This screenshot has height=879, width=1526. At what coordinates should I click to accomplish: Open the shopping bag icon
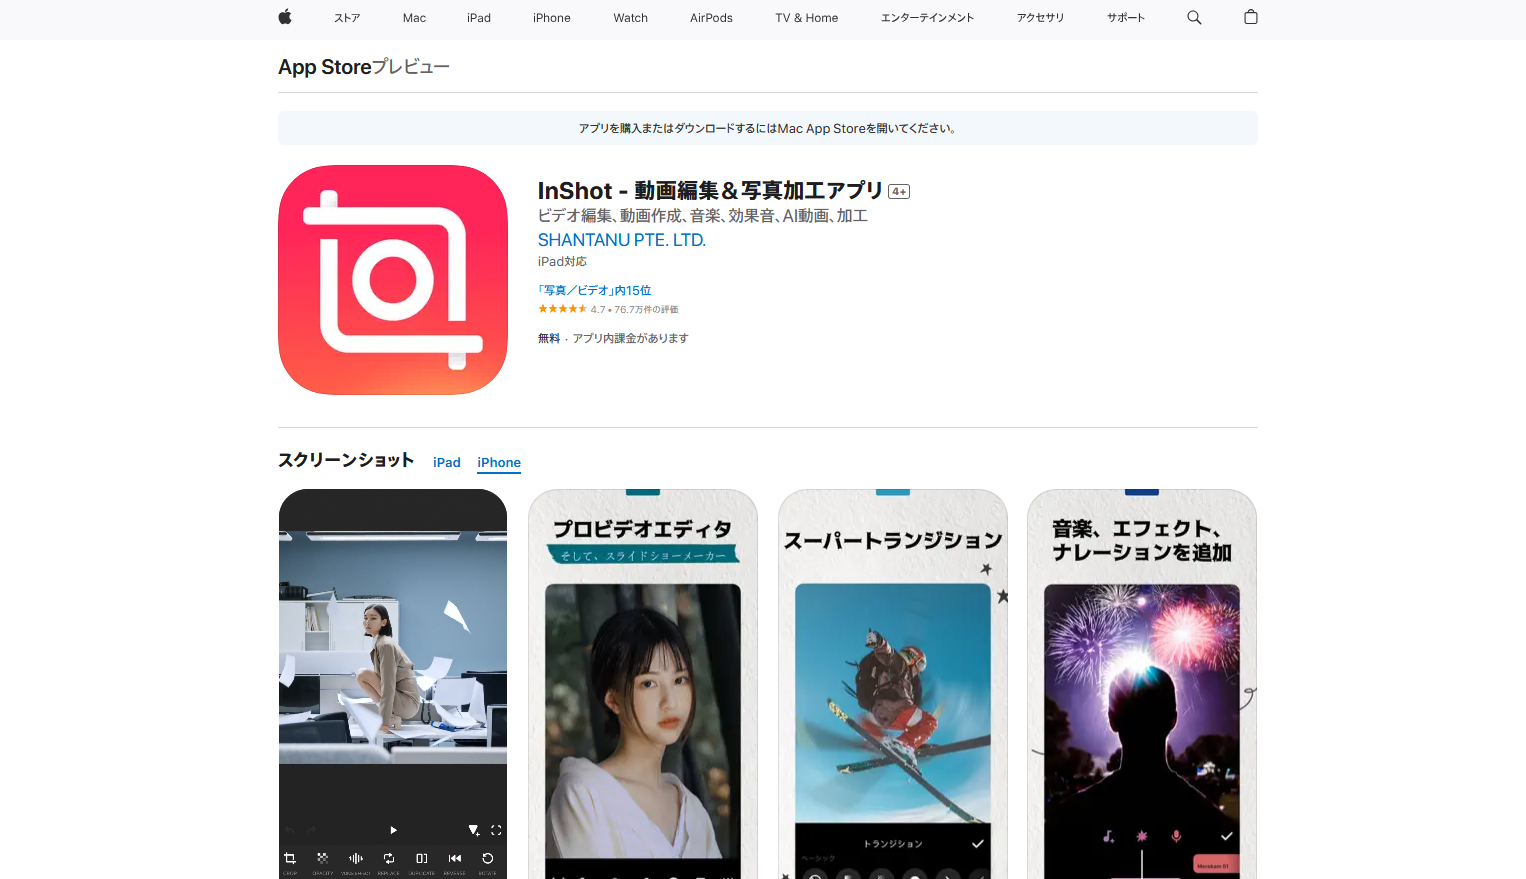[1250, 17]
